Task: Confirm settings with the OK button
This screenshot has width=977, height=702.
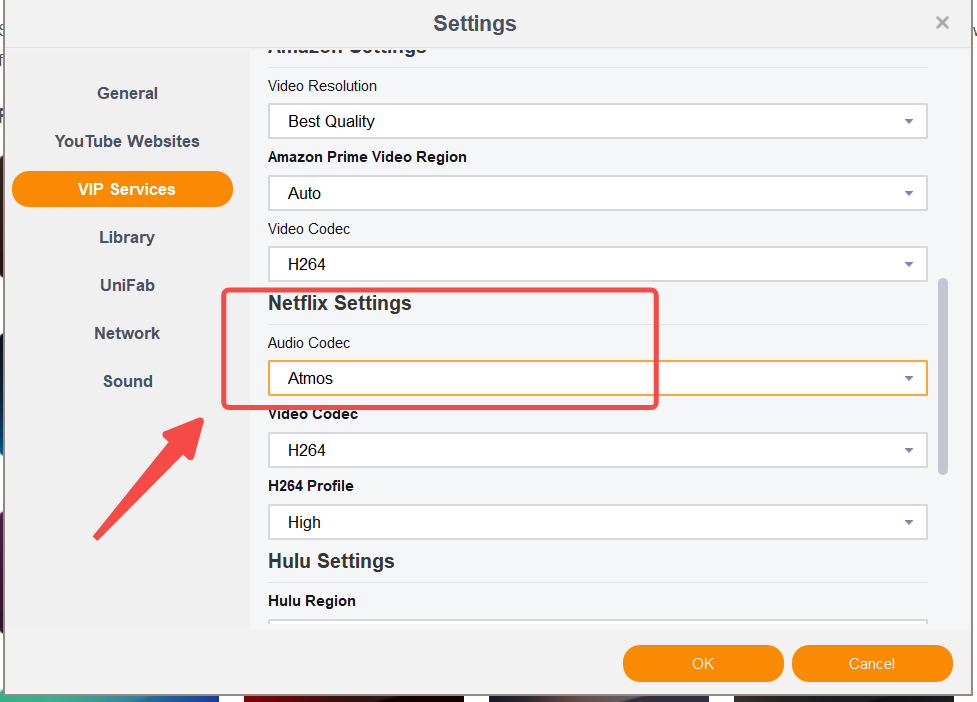Action: (x=703, y=663)
